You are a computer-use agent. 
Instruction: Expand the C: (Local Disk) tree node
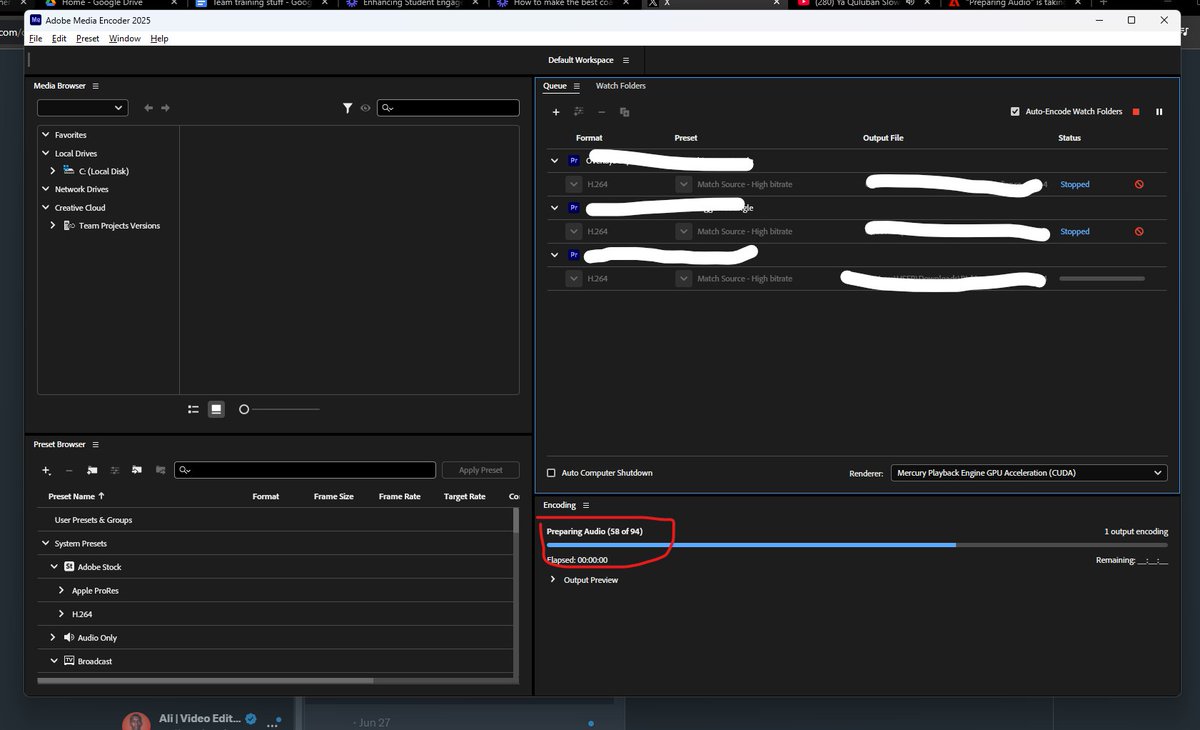tap(53, 171)
